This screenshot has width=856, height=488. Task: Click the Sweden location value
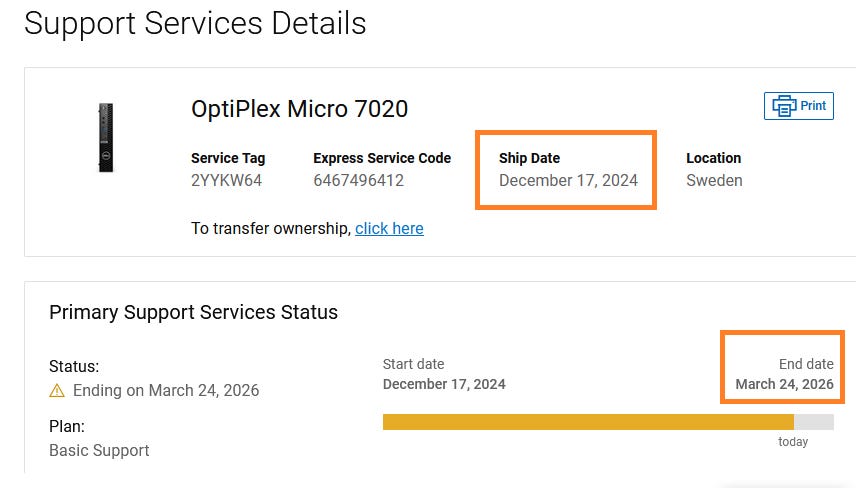[714, 181]
